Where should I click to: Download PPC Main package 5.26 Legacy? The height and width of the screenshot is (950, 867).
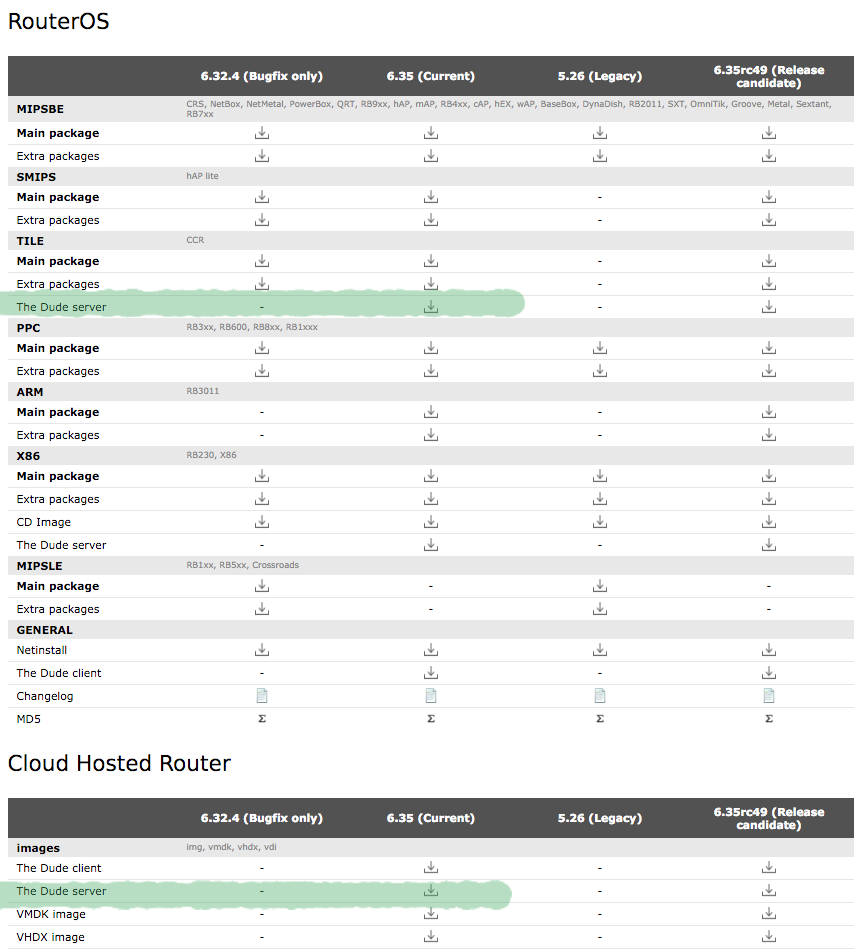pos(600,348)
